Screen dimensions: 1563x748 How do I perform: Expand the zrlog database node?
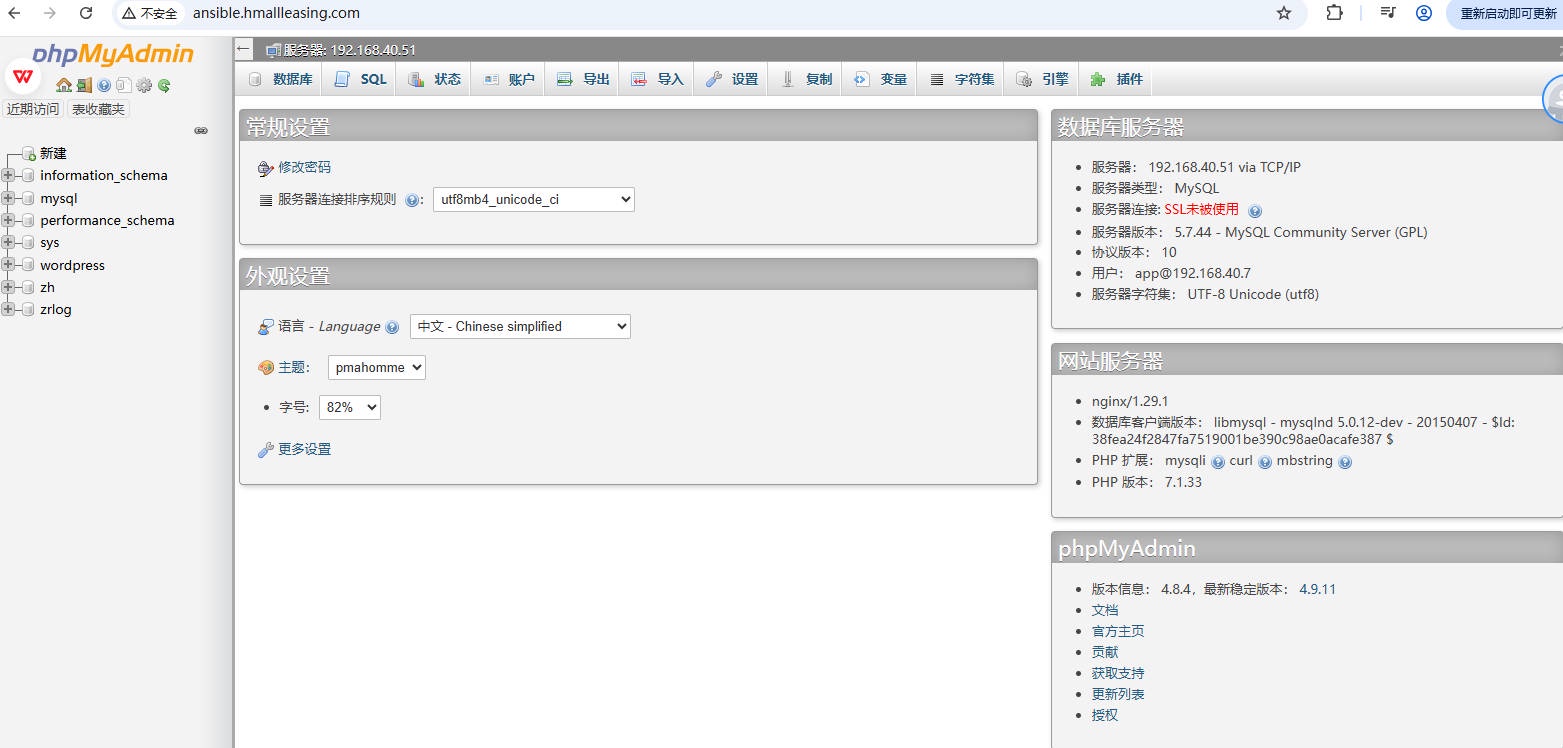coord(8,309)
